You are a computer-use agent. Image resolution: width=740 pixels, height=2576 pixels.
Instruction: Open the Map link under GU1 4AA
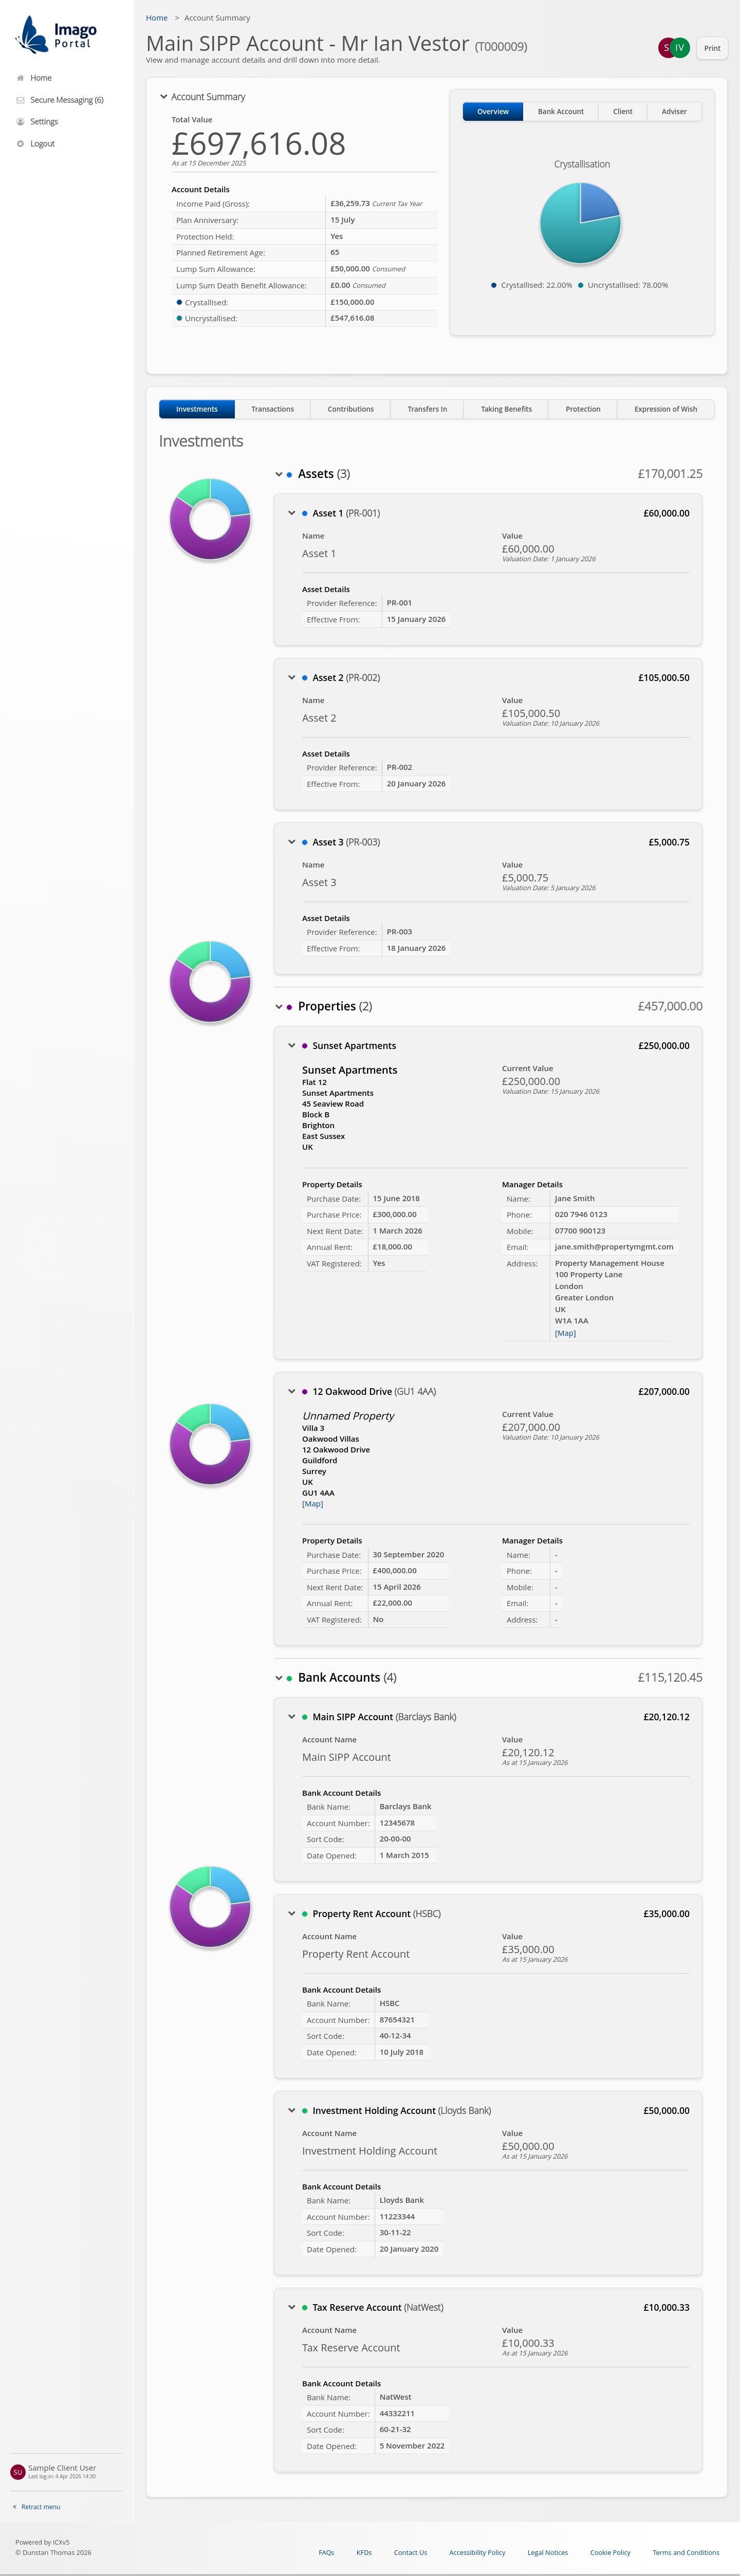(x=312, y=1504)
